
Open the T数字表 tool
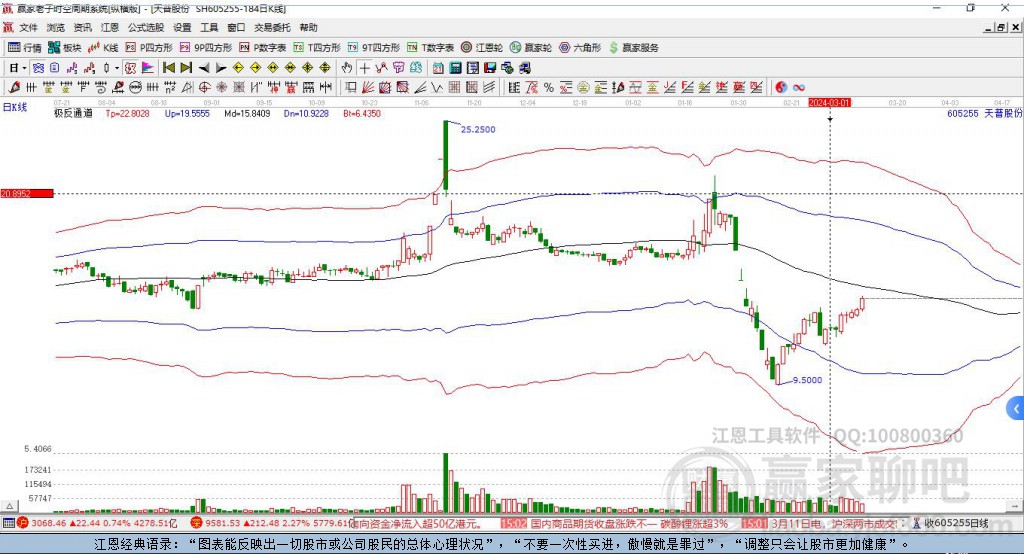click(430, 48)
